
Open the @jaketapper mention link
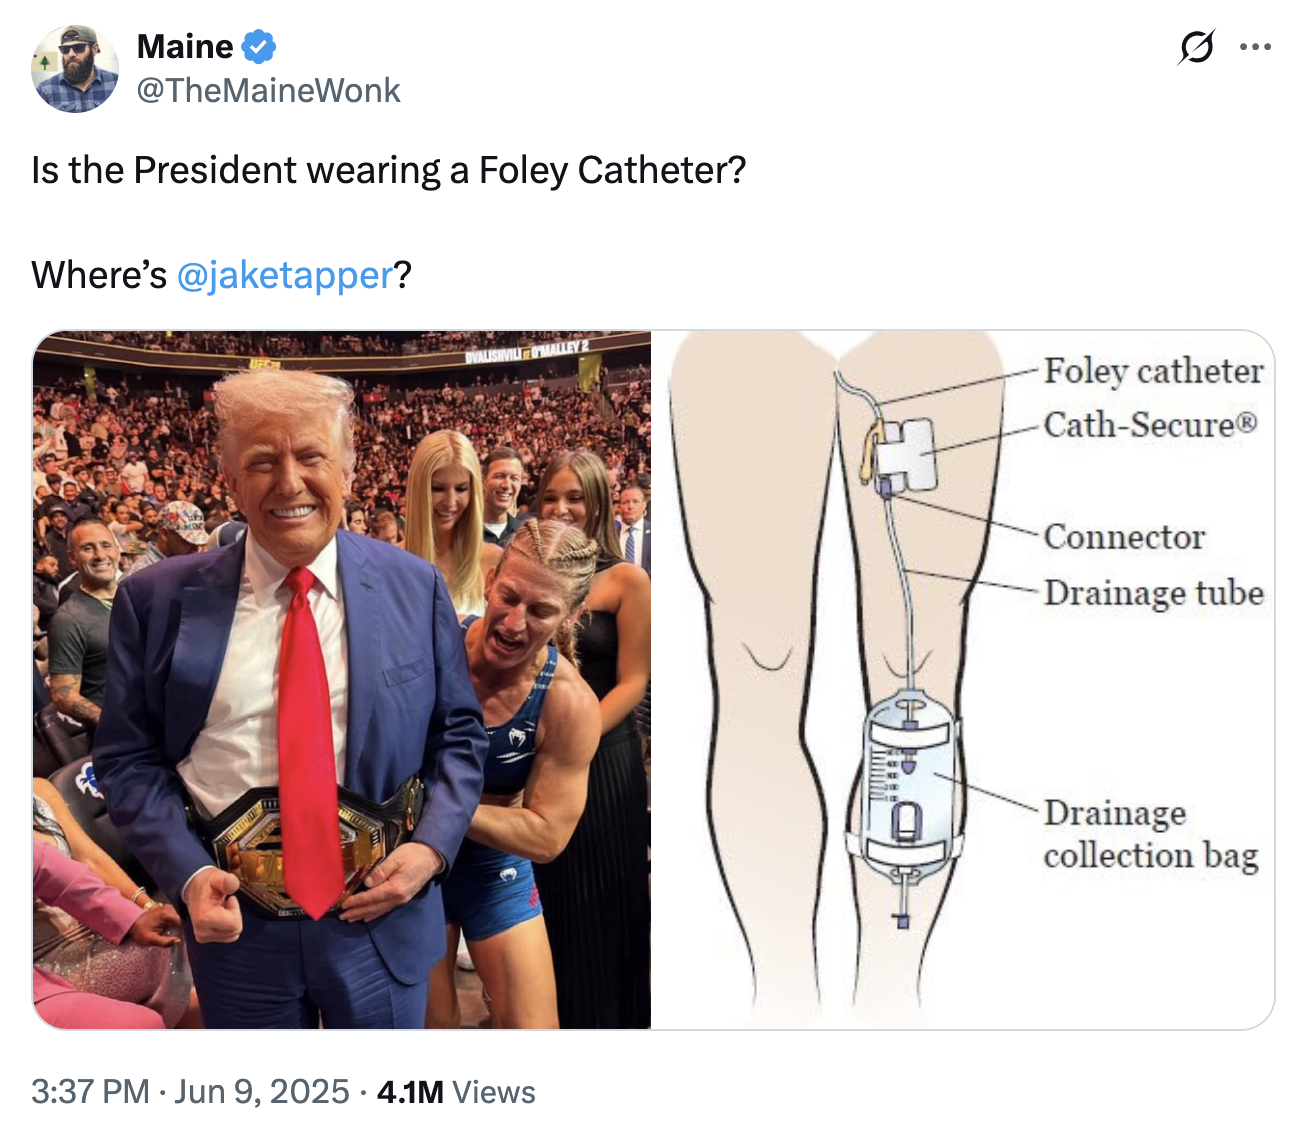pyautogui.click(x=285, y=275)
